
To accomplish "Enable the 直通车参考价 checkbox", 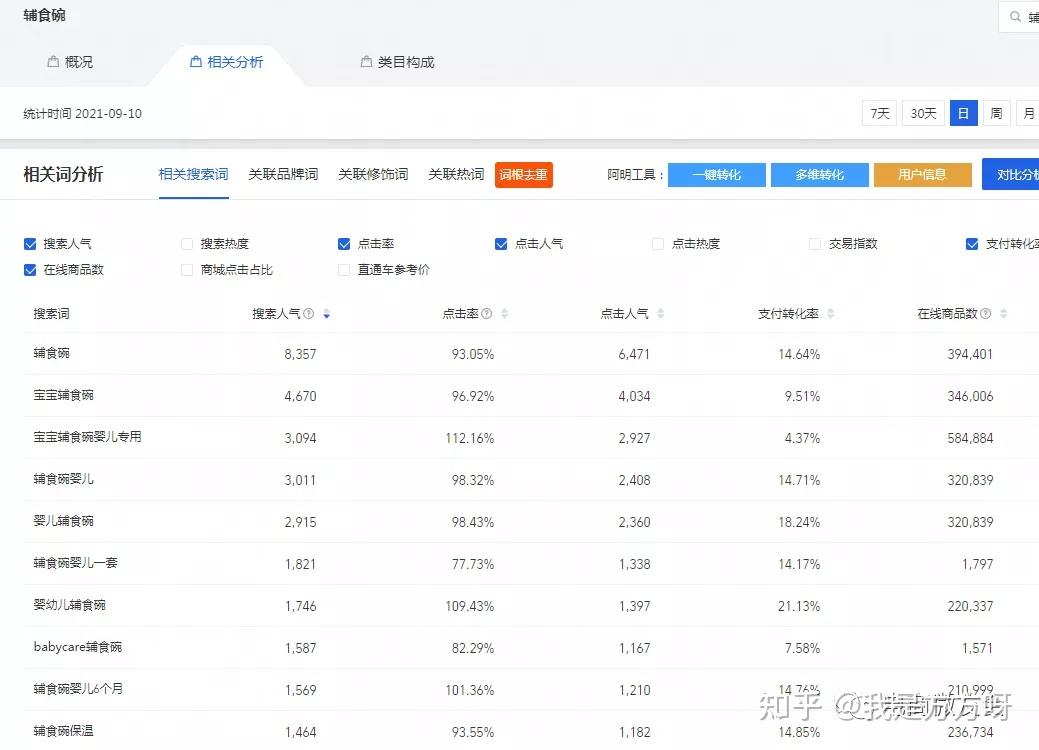I will 344,270.
